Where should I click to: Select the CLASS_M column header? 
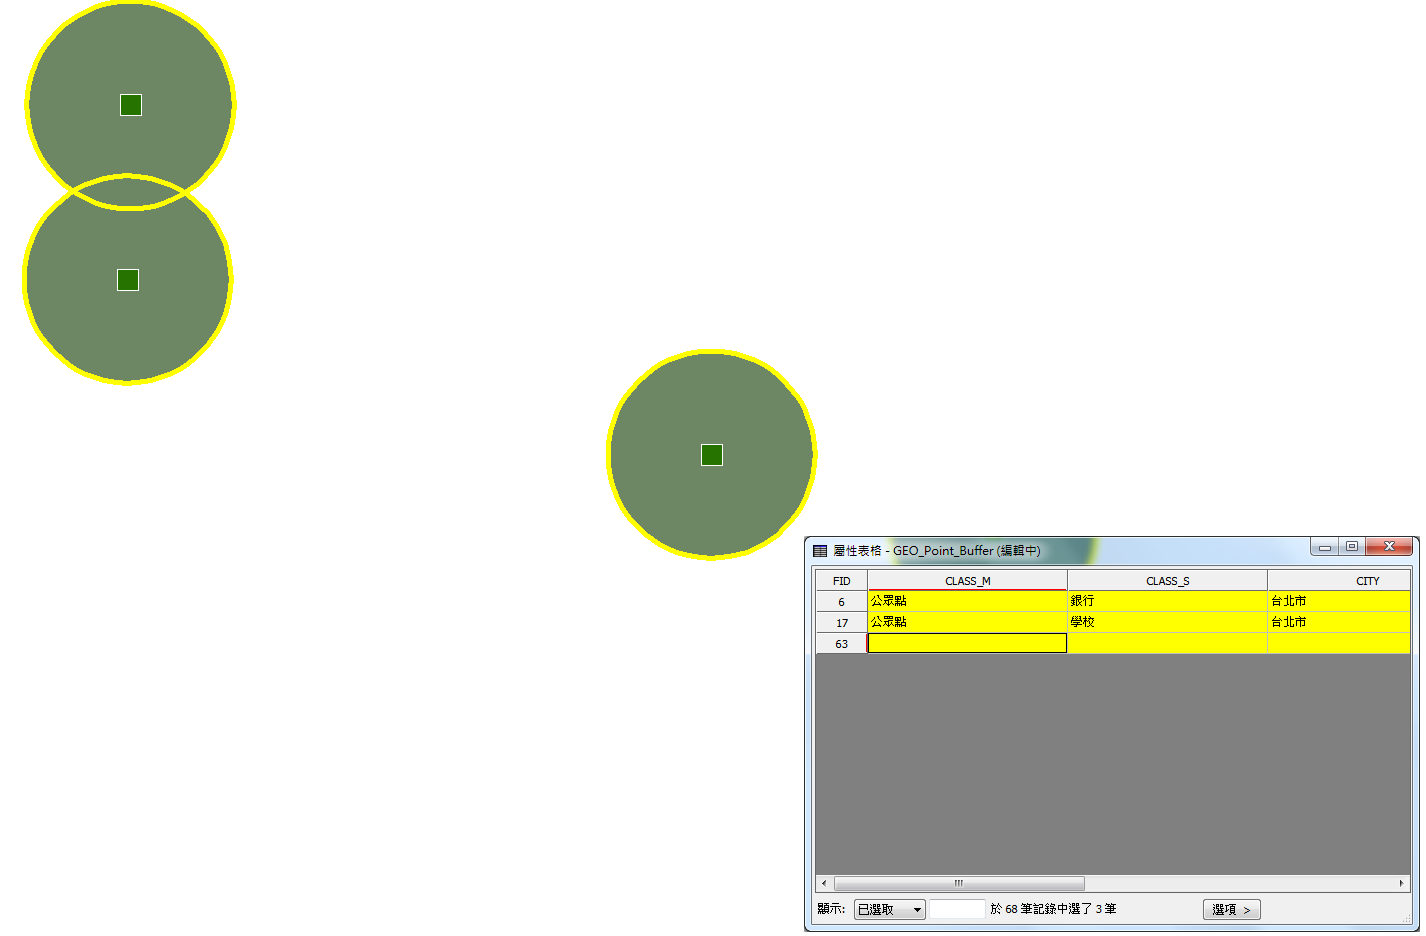967,581
